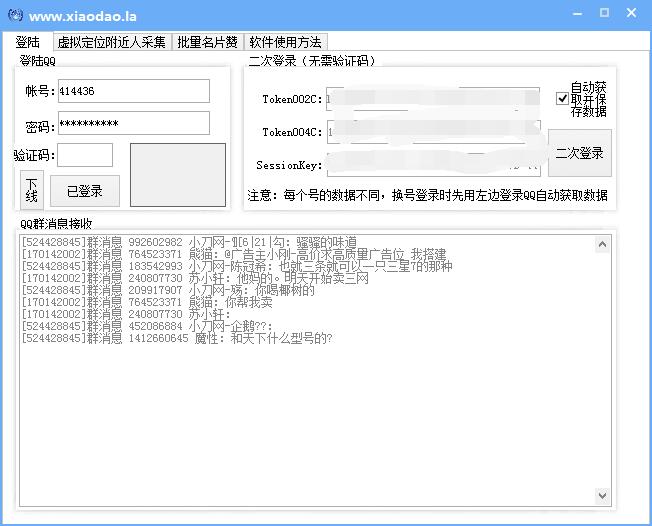
Task: Maximize the xiaodao window
Action: [604, 13]
